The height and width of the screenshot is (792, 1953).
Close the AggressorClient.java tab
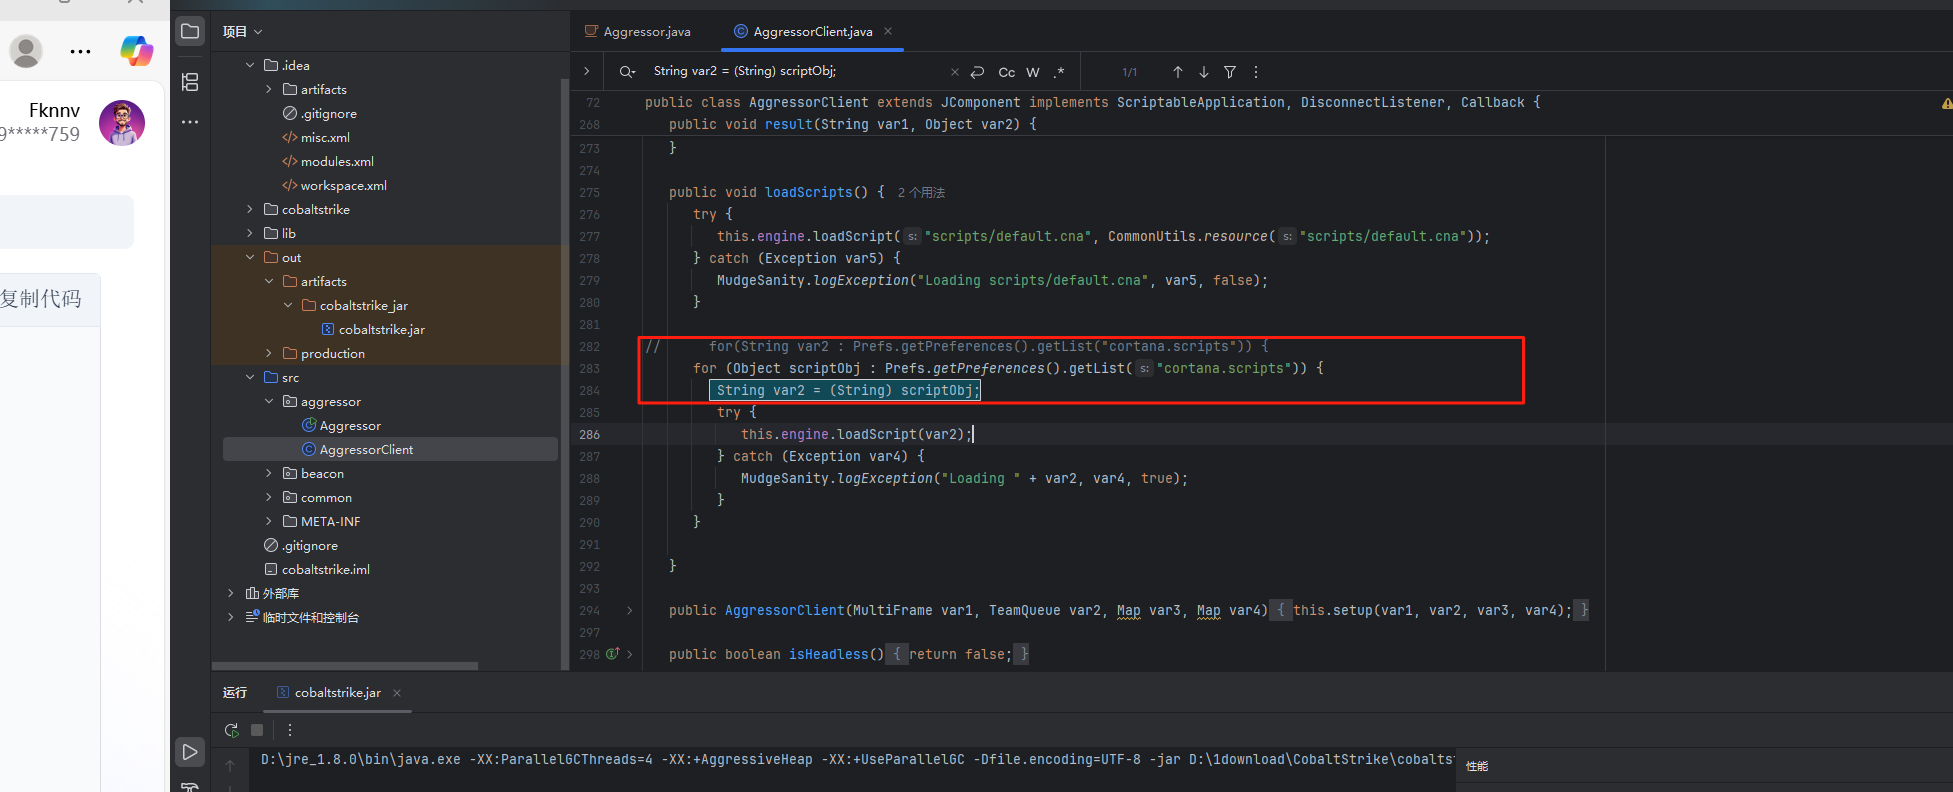(888, 31)
